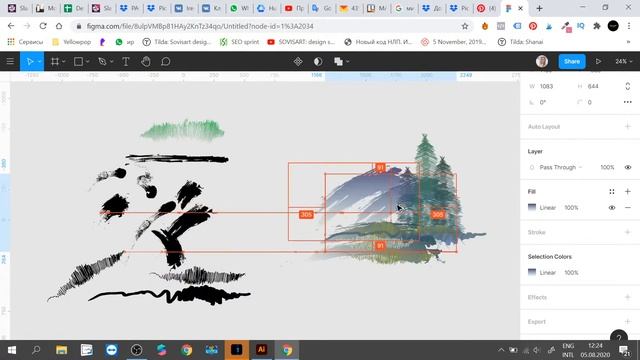Click the Boolean union icon

(x=338, y=62)
